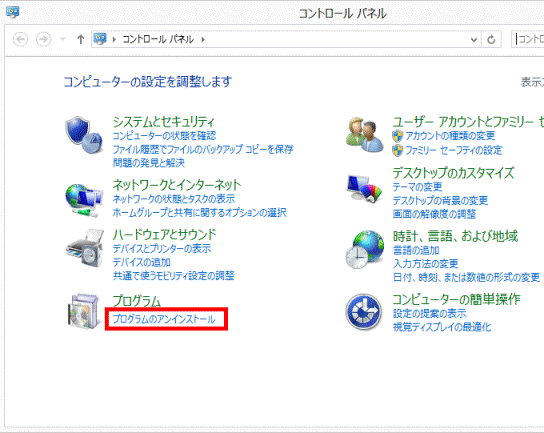Expand the breadcrumb arrow after コントロール パネル
The image size is (544, 433).
pos(203,40)
